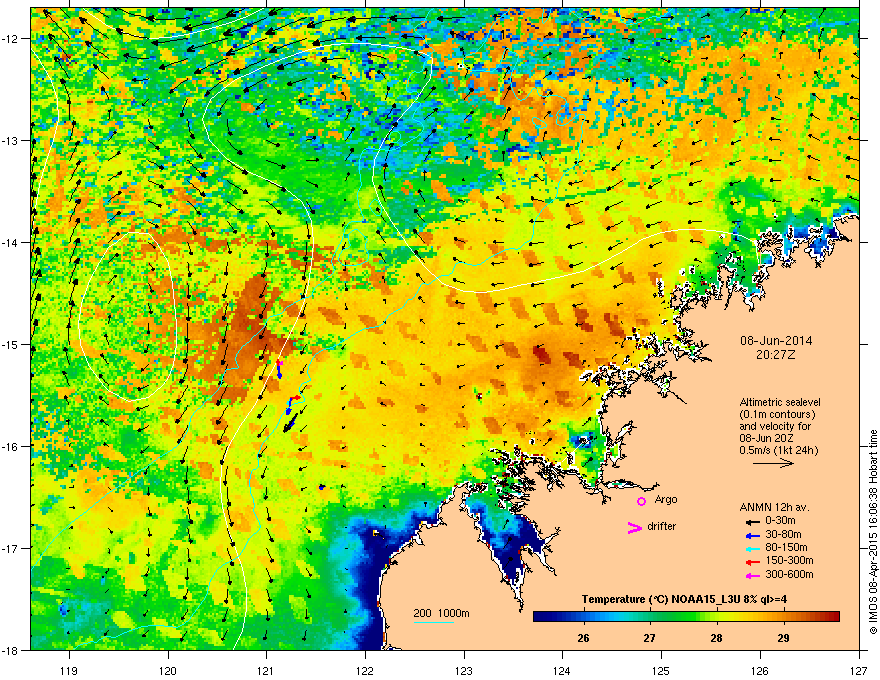Click the latitude axis label -14
This screenshot has height=680, width=880.
12,242
